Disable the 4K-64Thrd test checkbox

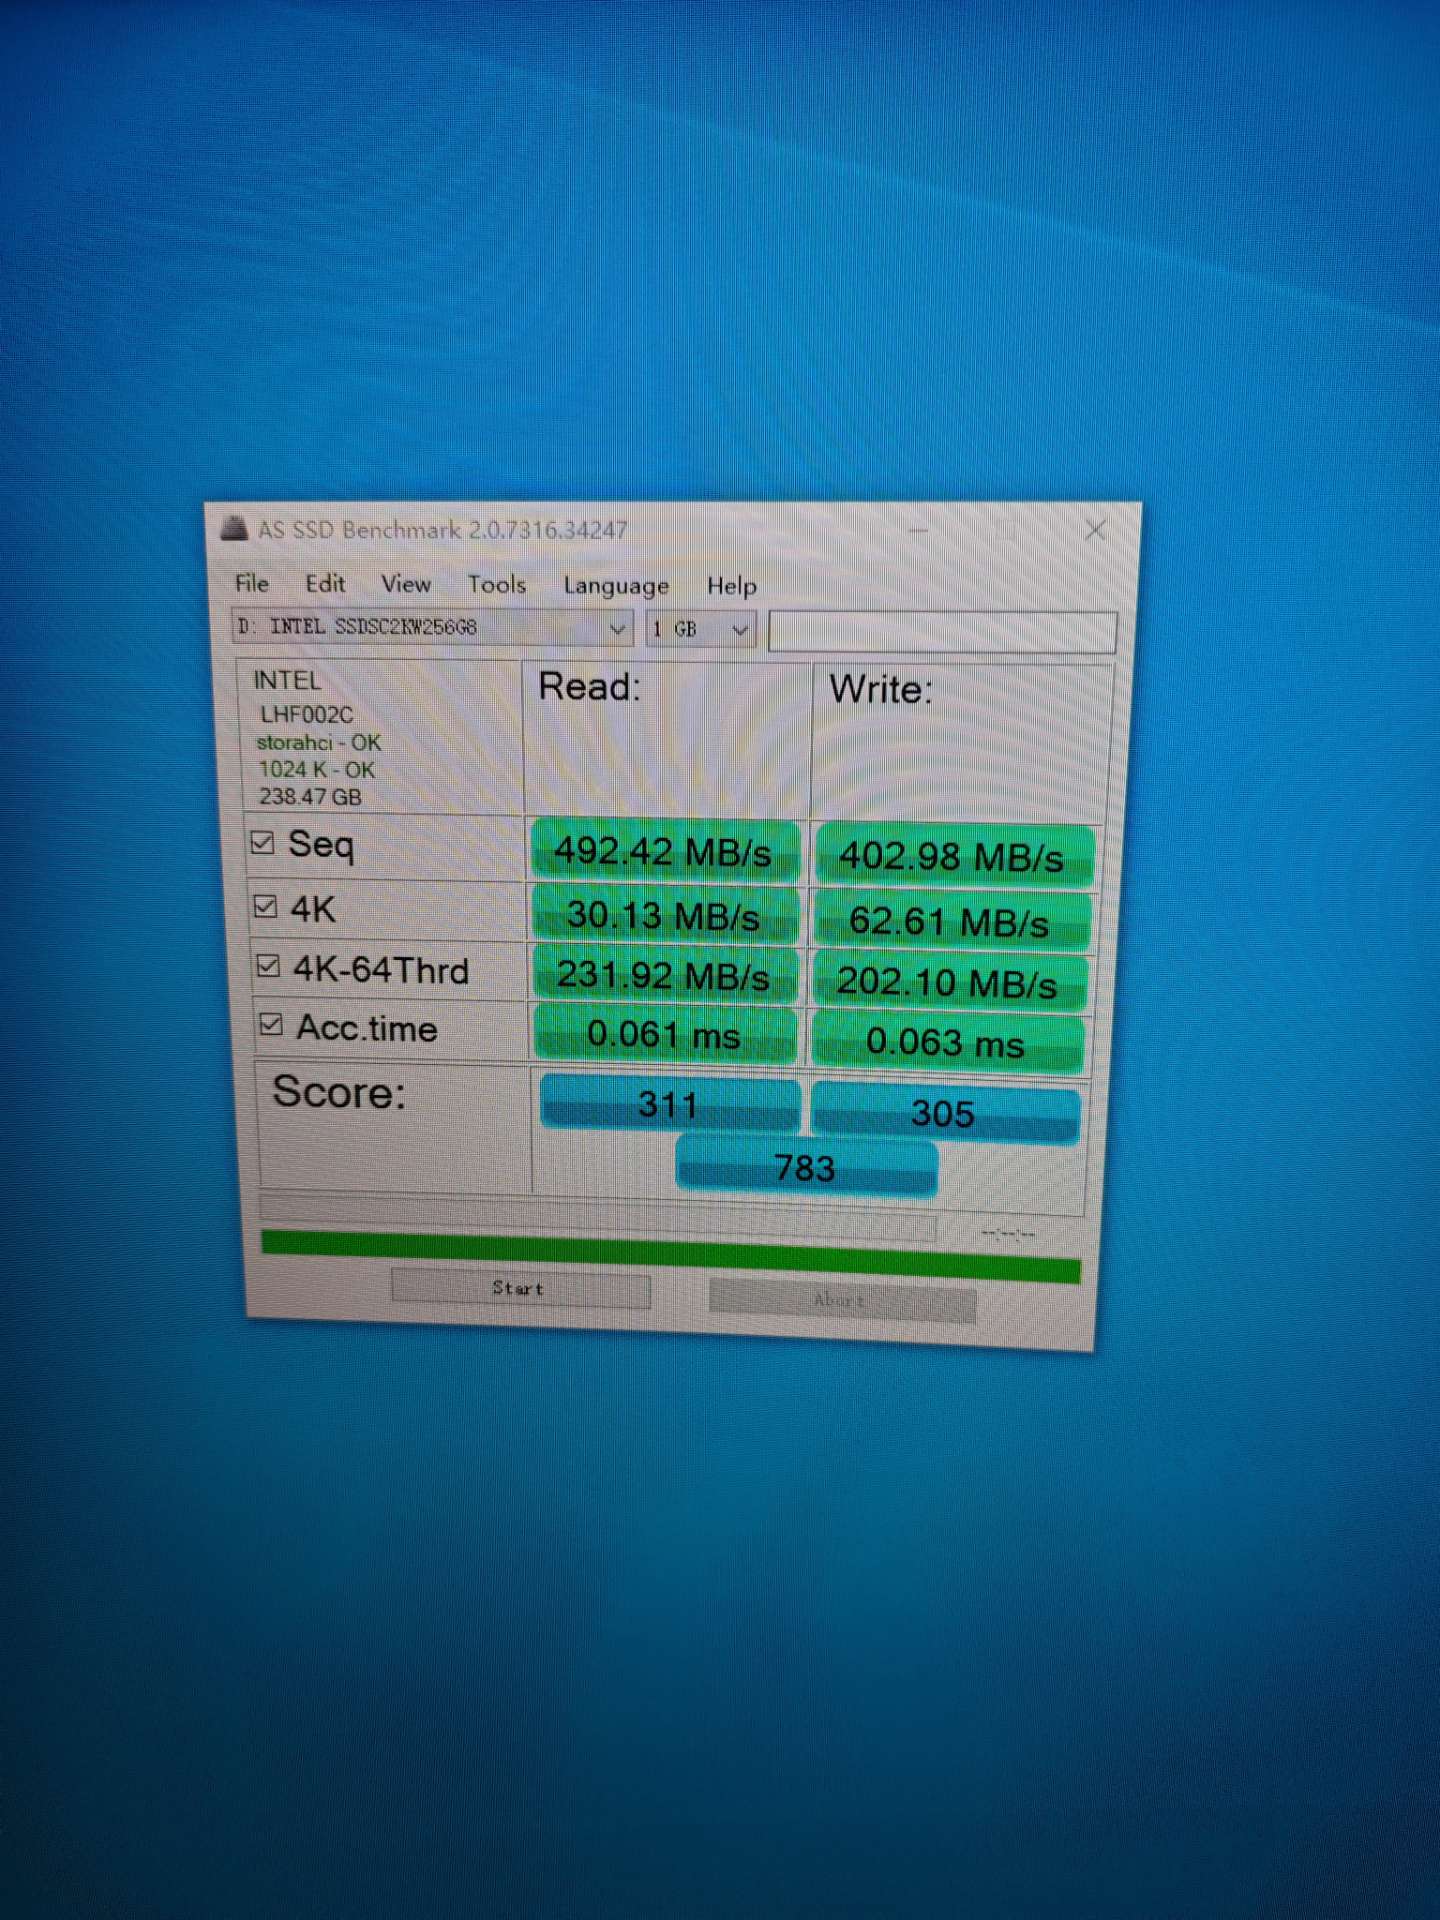pos(268,966)
